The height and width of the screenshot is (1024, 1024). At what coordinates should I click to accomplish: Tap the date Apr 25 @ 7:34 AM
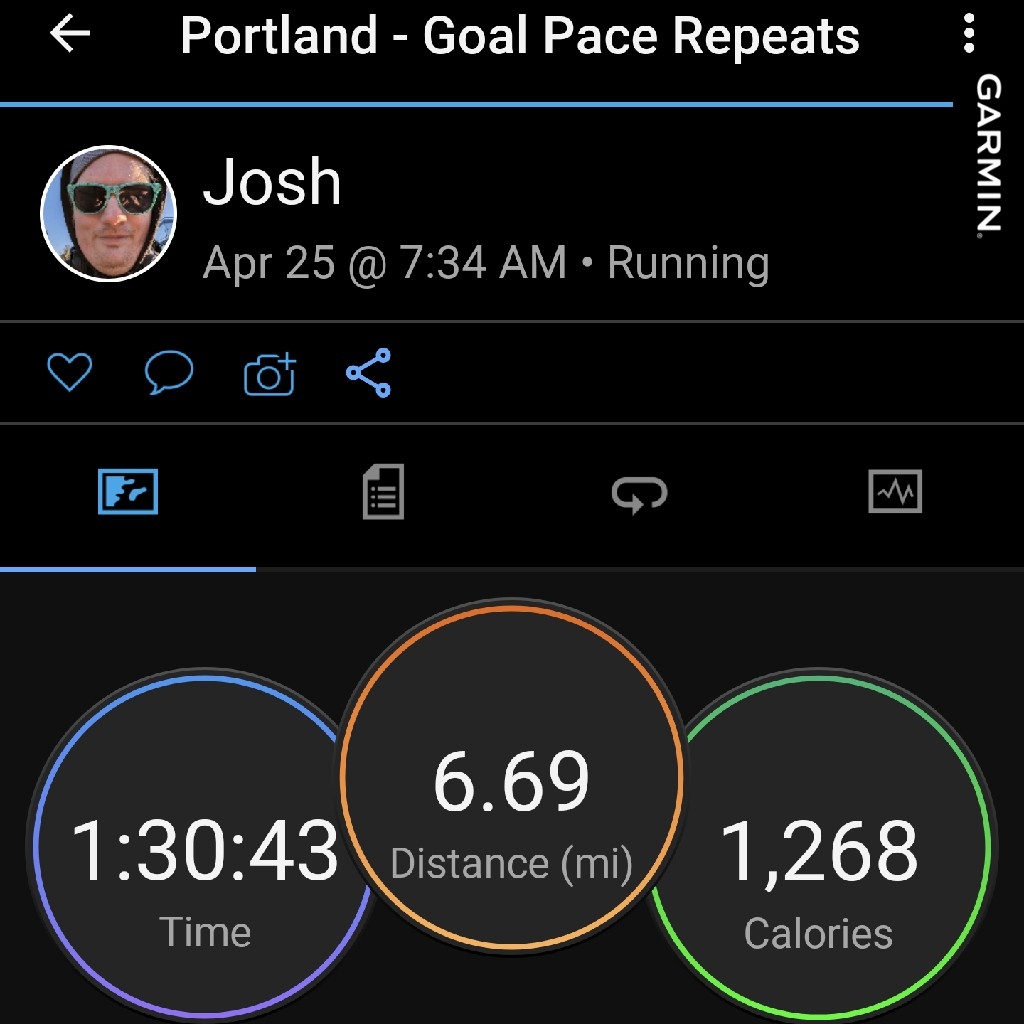click(x=385, y=263)
